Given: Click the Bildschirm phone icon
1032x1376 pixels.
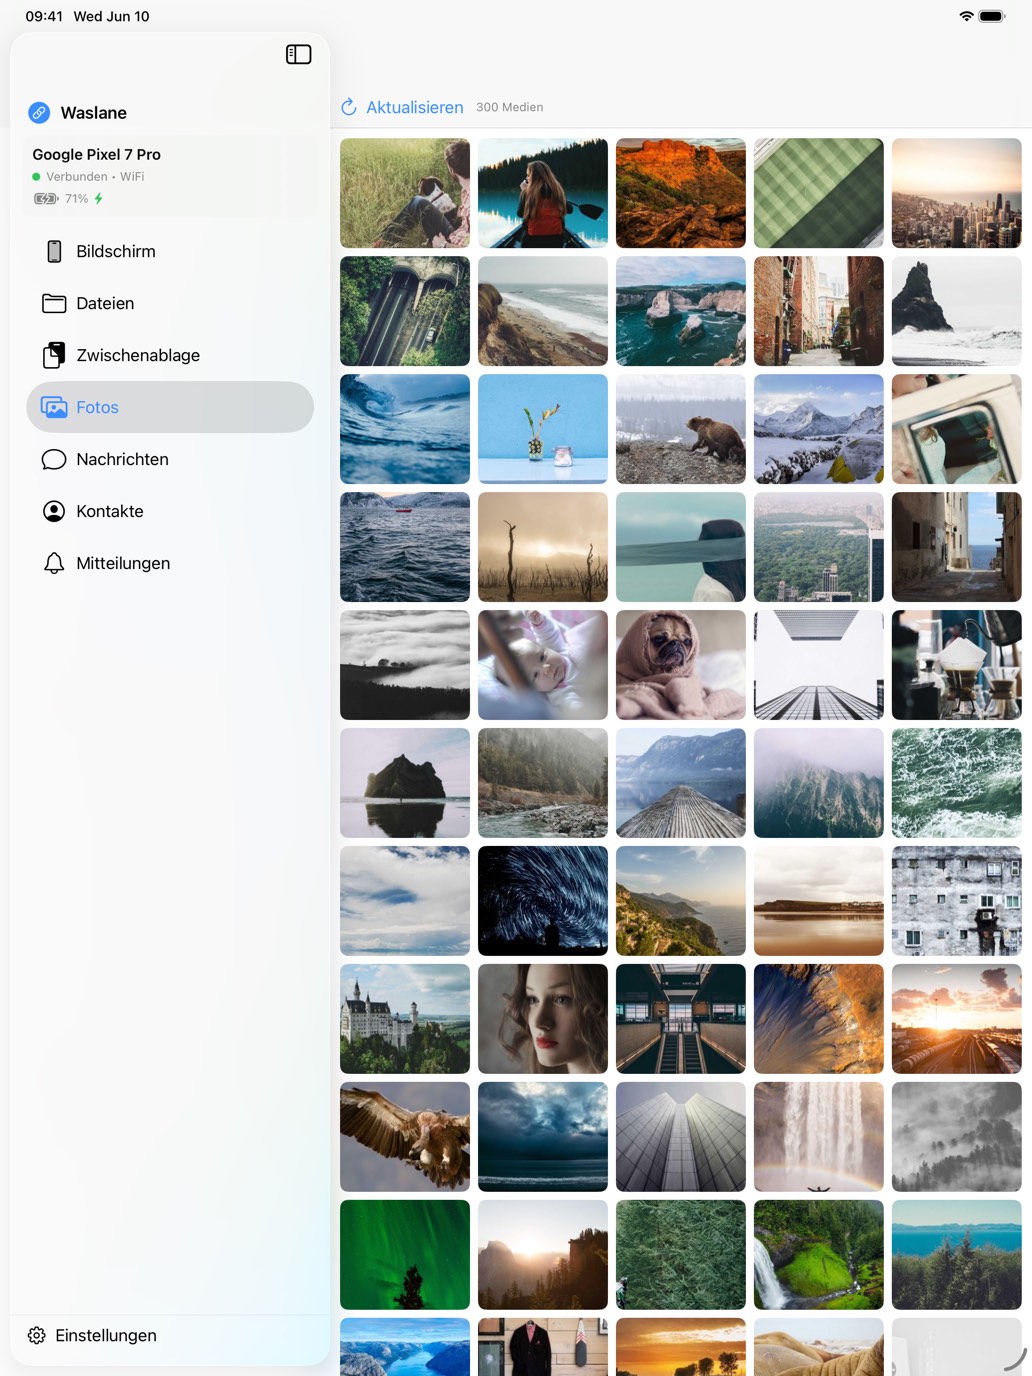Looking at the screenshot, I should click(x=54, y=251).
